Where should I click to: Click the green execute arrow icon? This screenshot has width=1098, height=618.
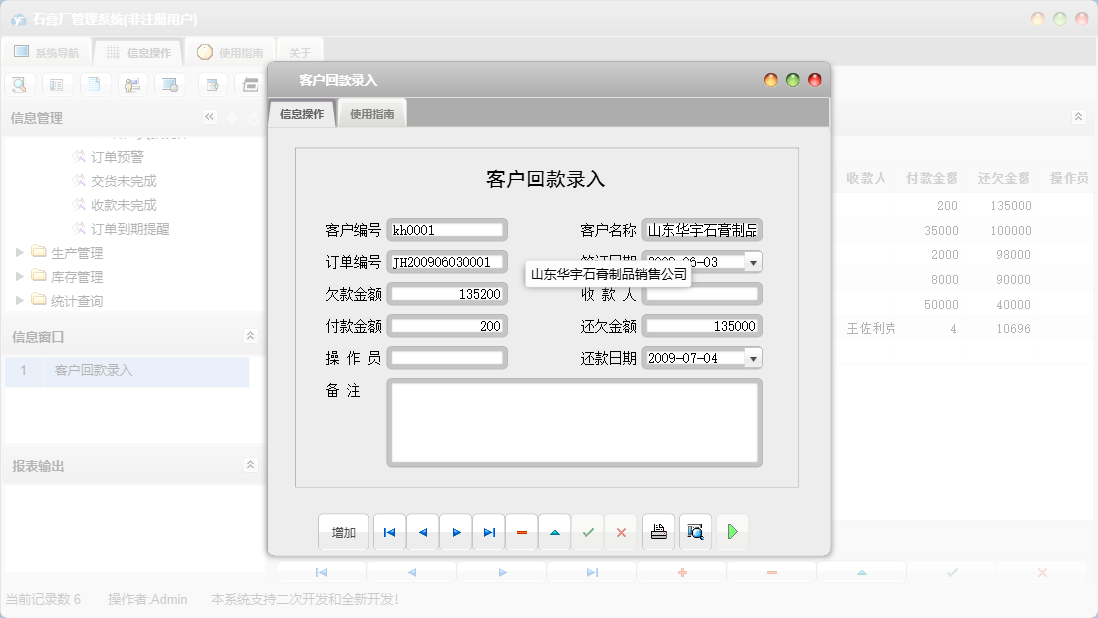point(732,532)
